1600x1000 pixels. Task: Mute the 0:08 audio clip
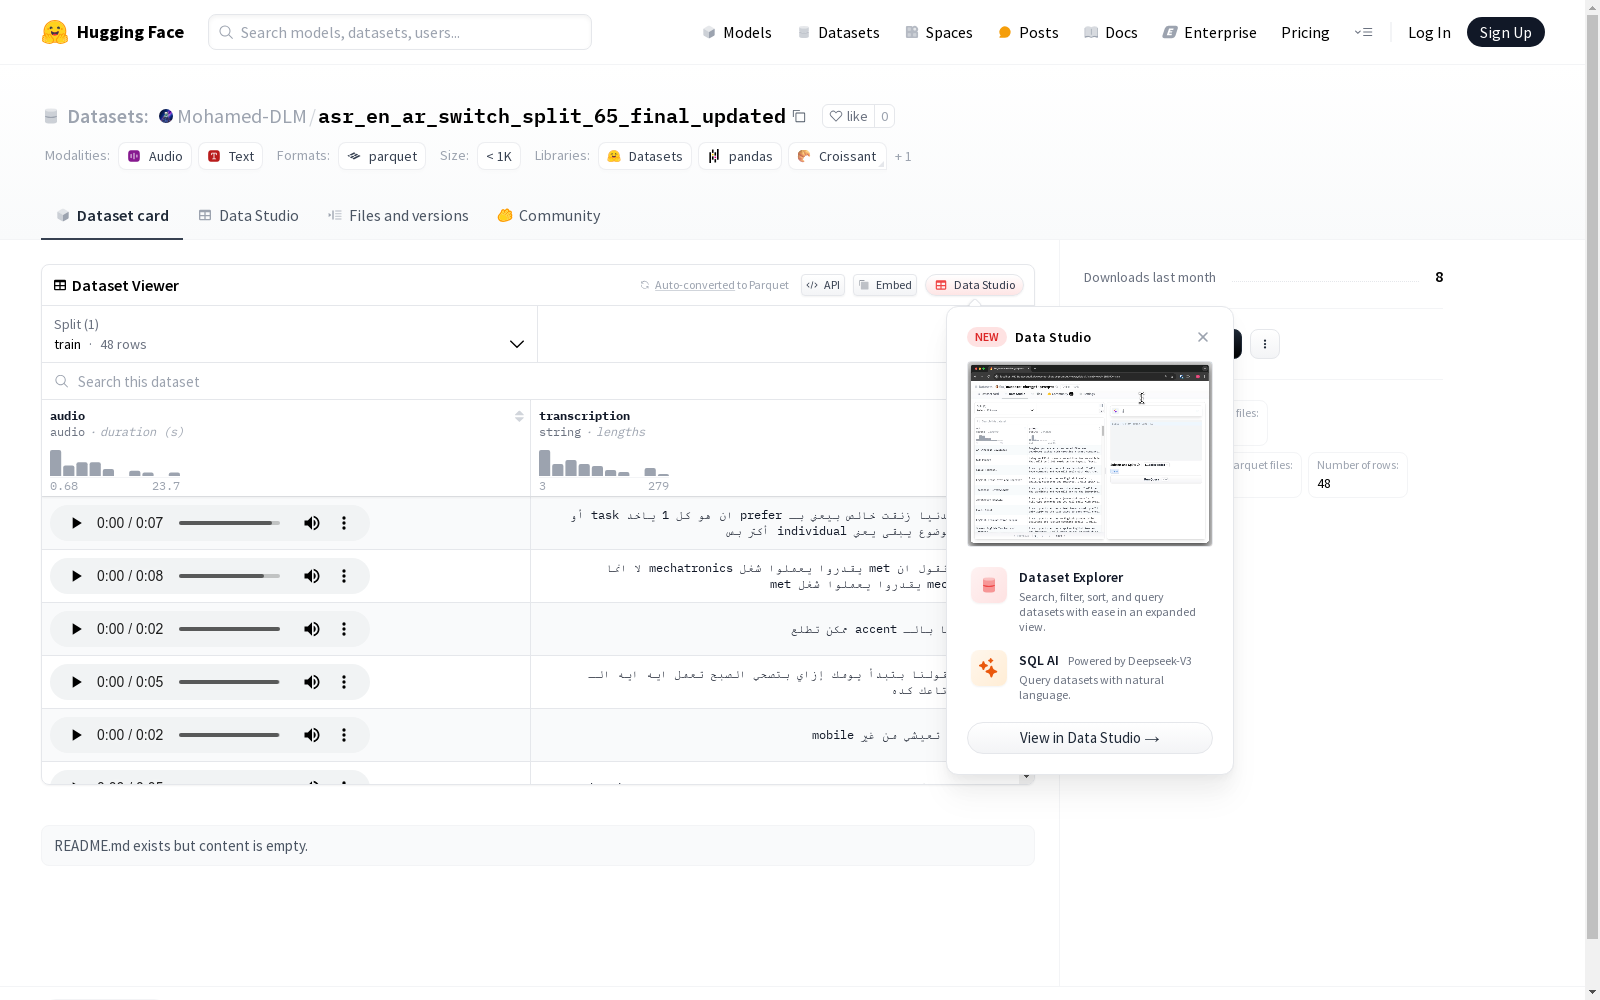tap(312, 576)
